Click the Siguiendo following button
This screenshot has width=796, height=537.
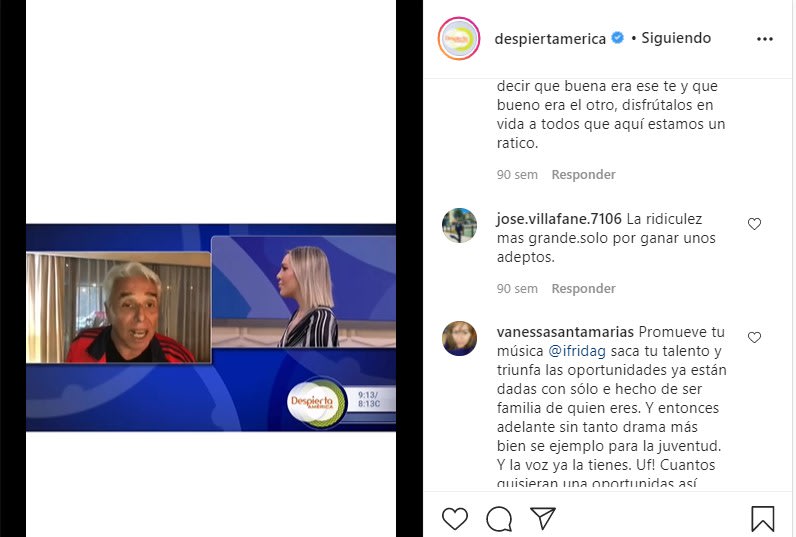[x=676, y=38]
